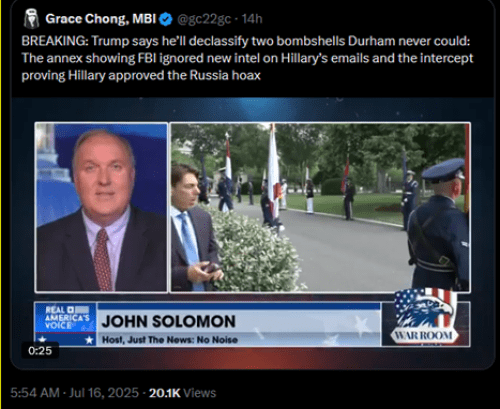Click the Russia hoax line of text
This screenshot has height=409, width=500.
click(x=141, y=75)
